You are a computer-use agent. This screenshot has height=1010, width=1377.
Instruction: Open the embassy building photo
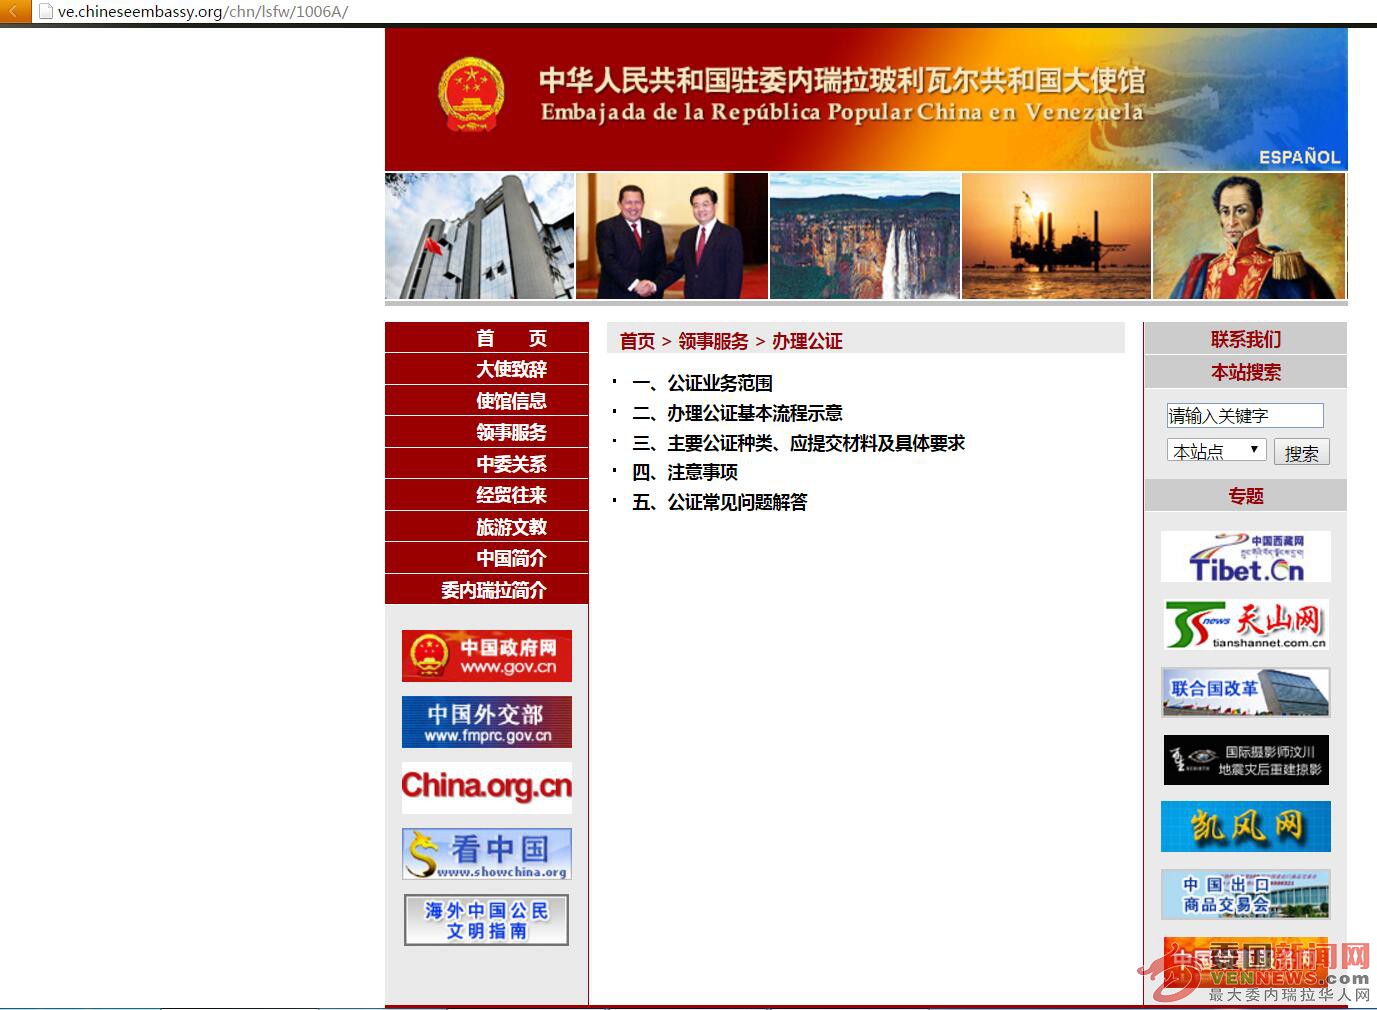click(x=480, y=236)
